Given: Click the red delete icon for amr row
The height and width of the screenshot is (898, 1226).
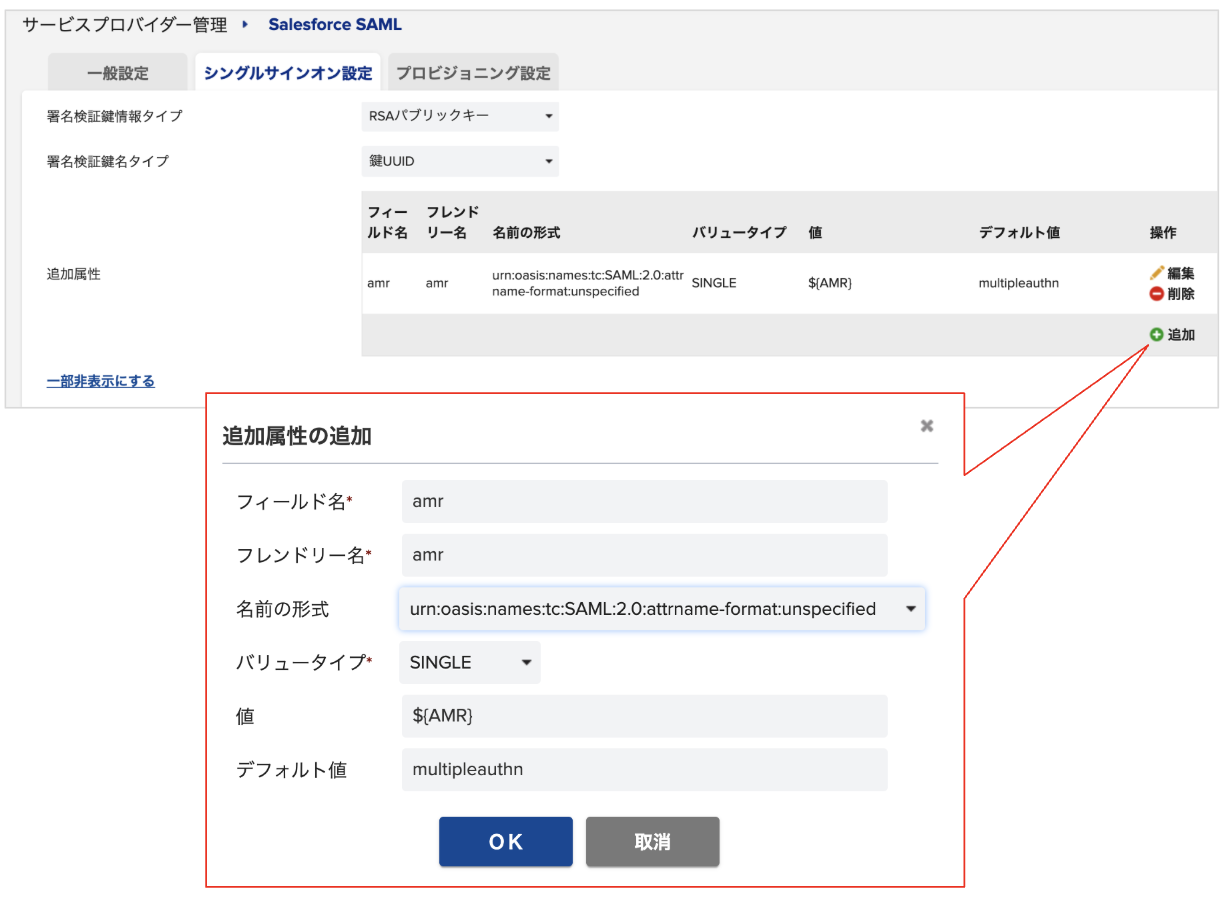Looking at the screenshot, I should 1157,294.
